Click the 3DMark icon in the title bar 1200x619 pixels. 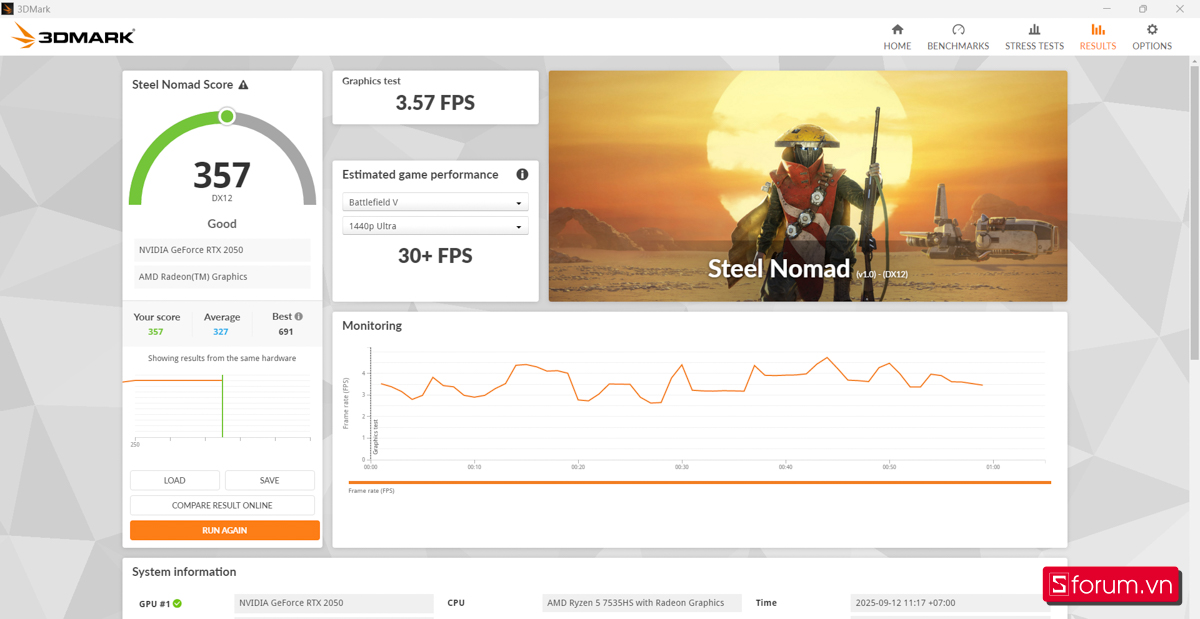point(8,8)
